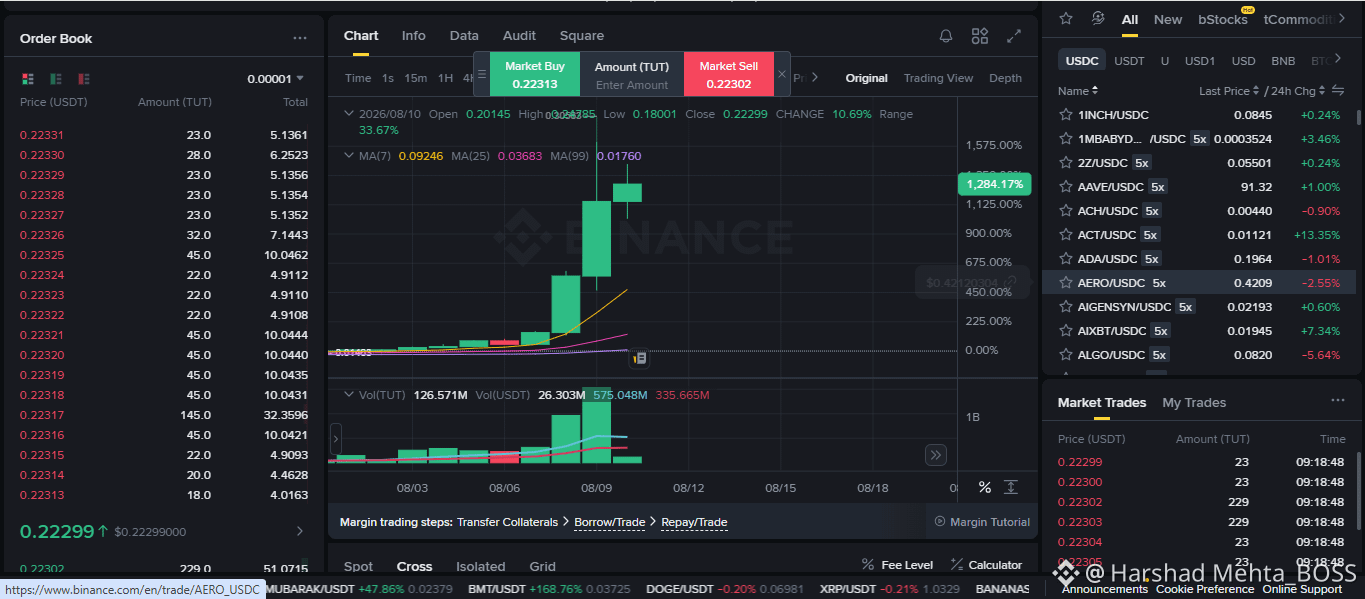
Task: Focus the Amount (TUT) input field
Action: [631, 85]
